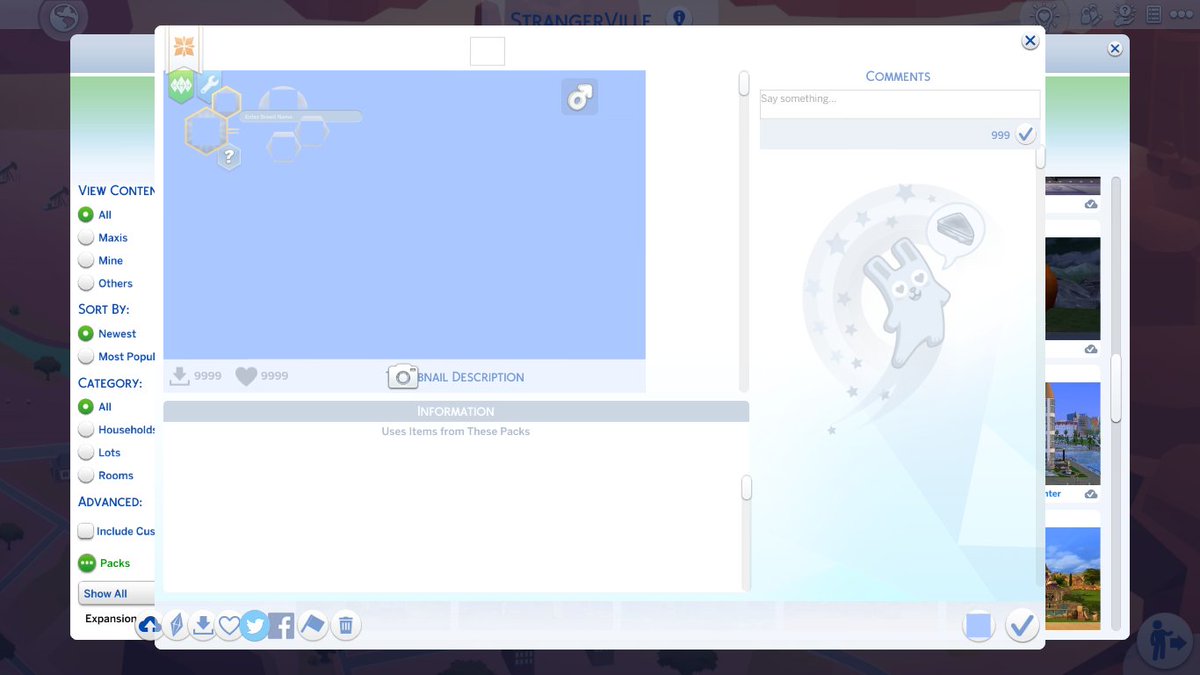Click the green Packs filter icon
Viewport: 1200px width, 675px height.
87,563
